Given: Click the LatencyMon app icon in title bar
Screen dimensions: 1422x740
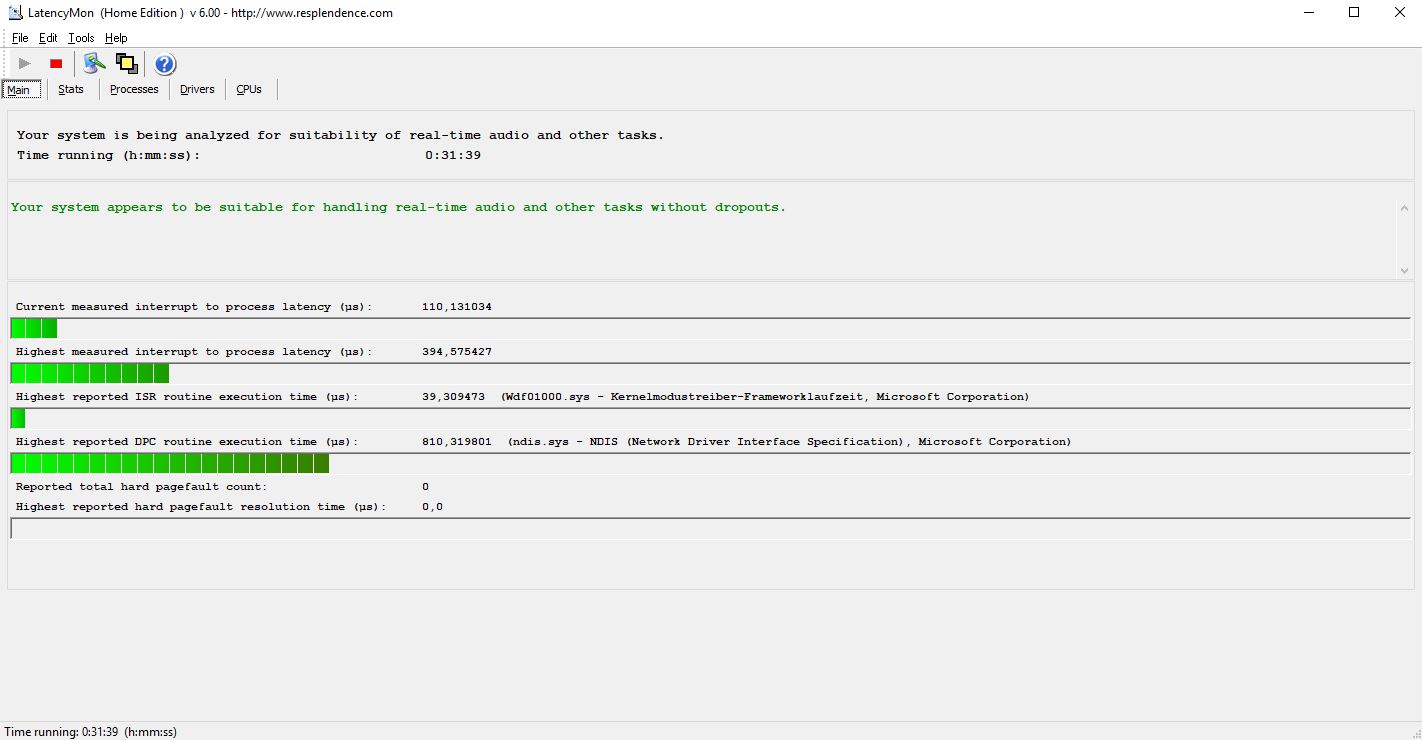Looking at the screenshot, I should (x=16, y=13).
